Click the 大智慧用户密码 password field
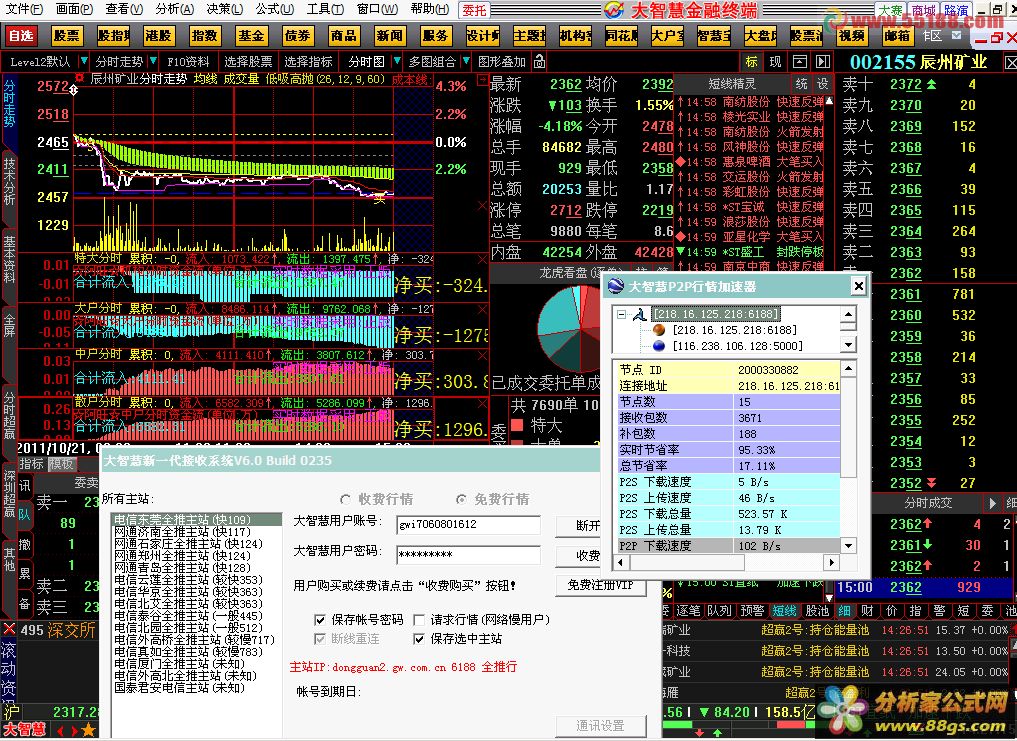The width and height of the screenshot is (1017, 741). (x=468, y=555)
